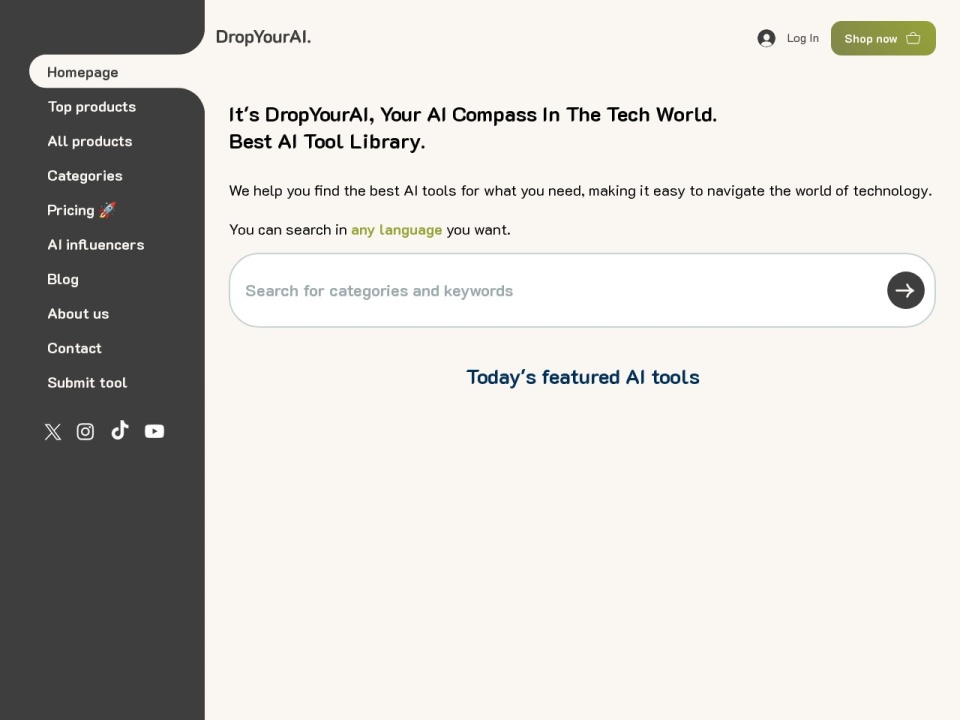This screenshot has width=960, height=720.
Task: Click the 'Today's featured AI tools' heading
Action: [x=583, y=378]
